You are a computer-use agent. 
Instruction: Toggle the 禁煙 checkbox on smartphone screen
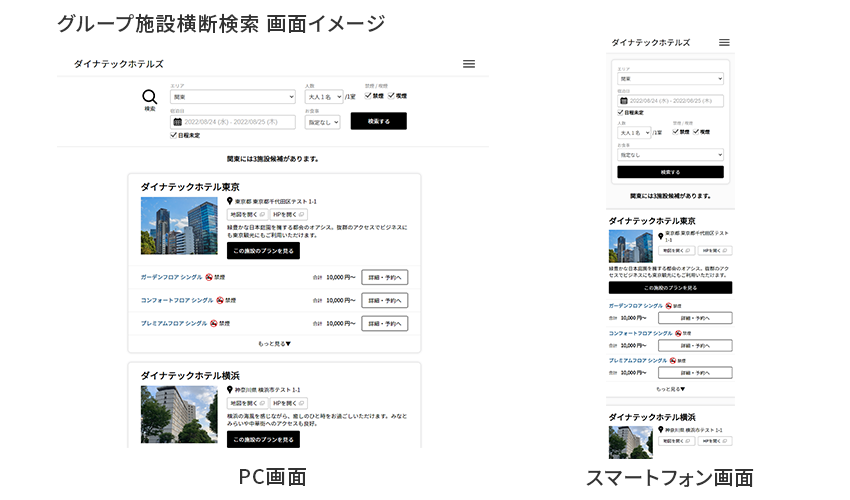(675, 132)
